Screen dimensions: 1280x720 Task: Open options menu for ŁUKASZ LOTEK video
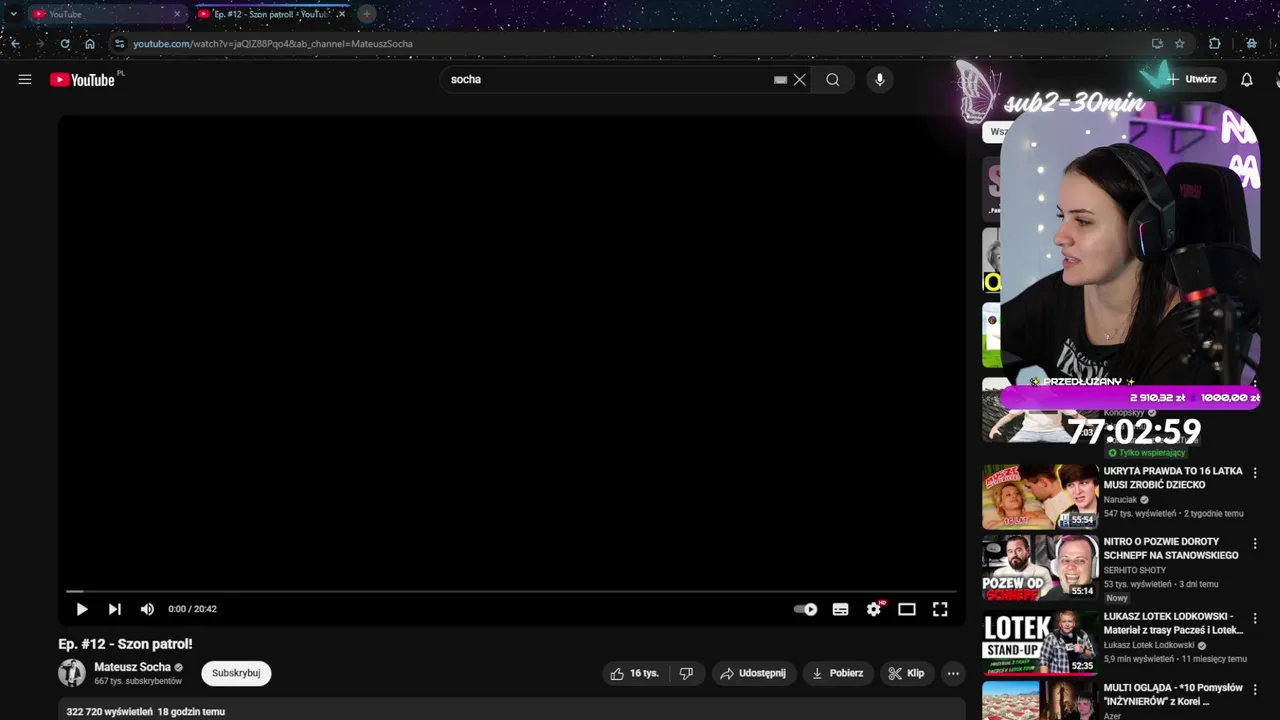pyautogui.click(x=1255, y=618)
